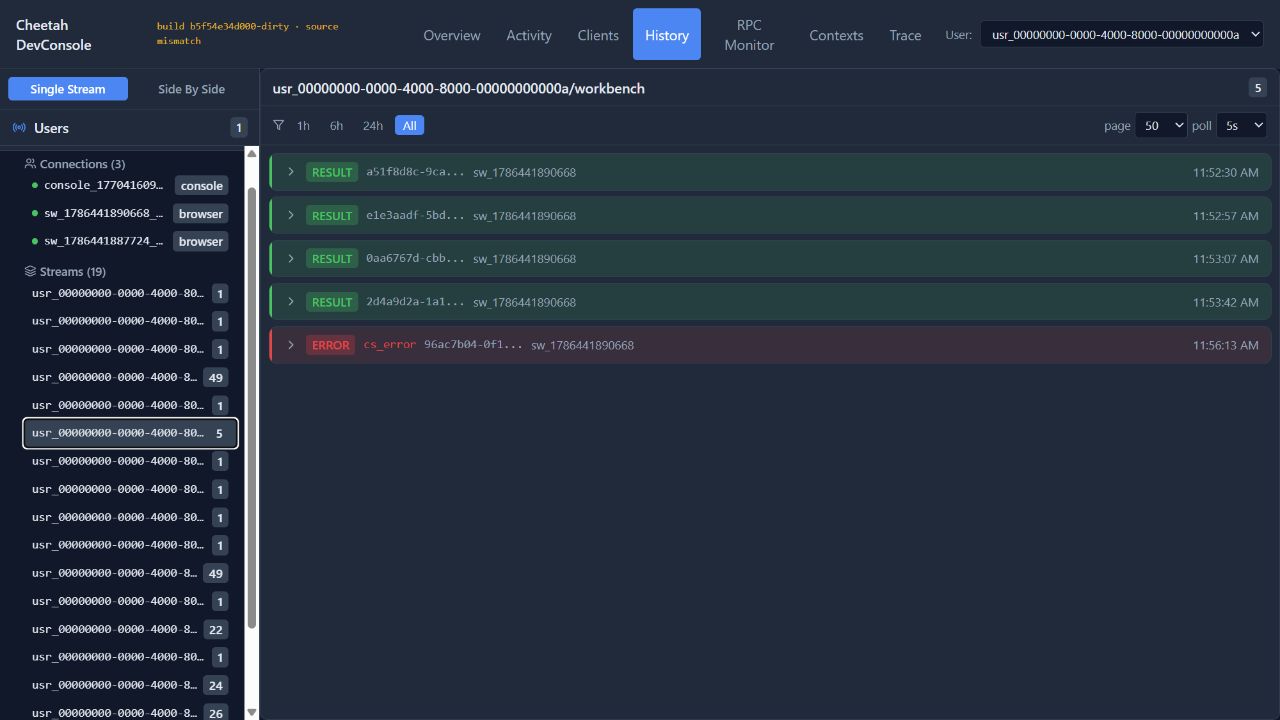This screenshot has height=720, width=1280.
Task: Click the 11:53:42 AM timestamp
Action: [1225, 301]
